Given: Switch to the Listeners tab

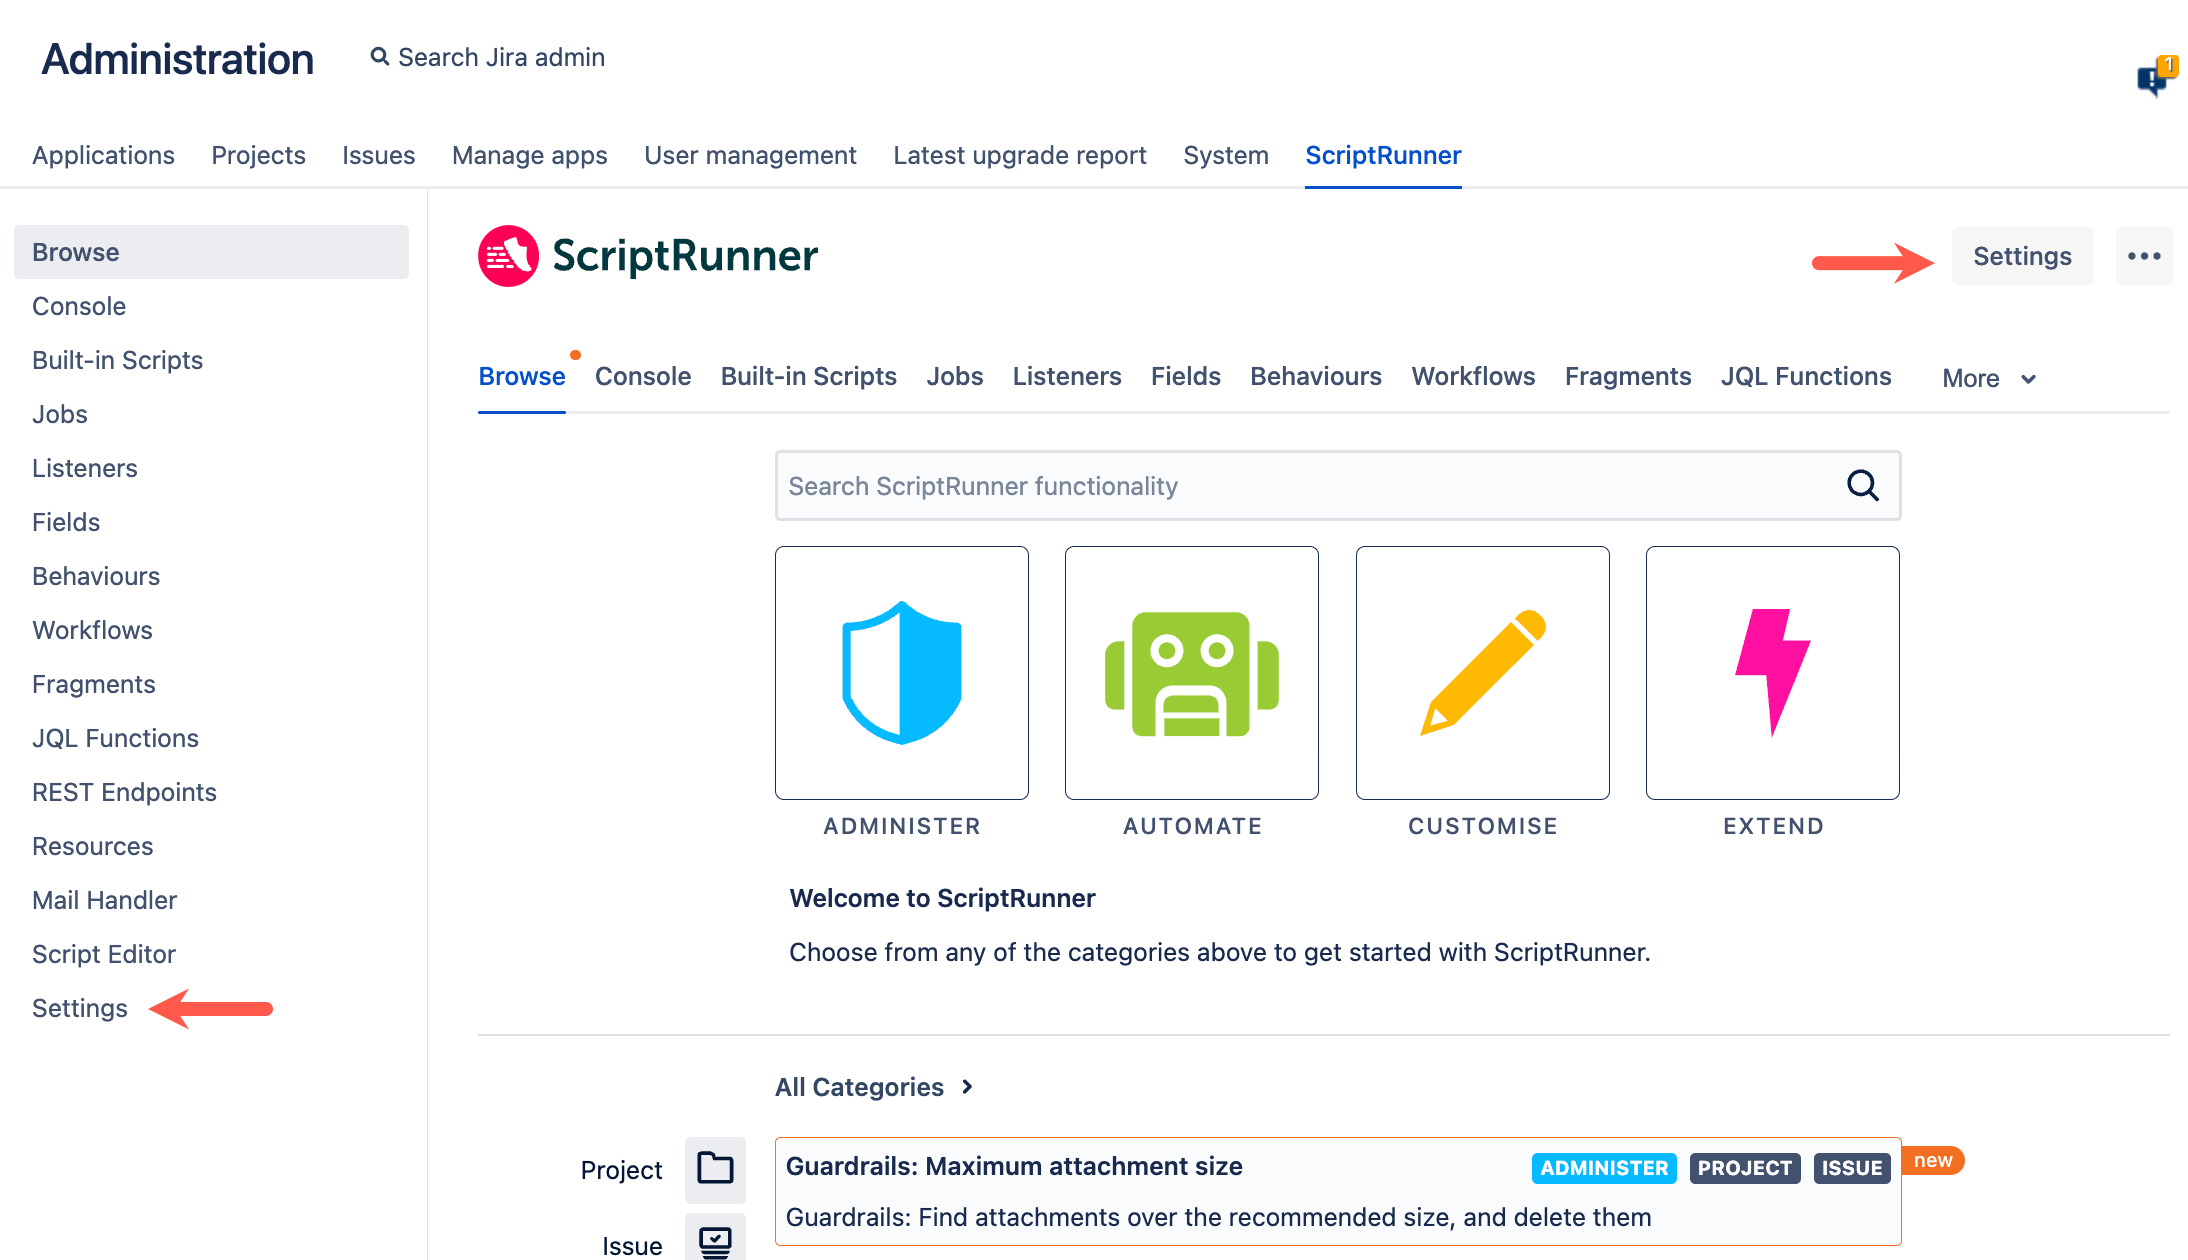Looking at the screenshot, I should pos(1067,376).
